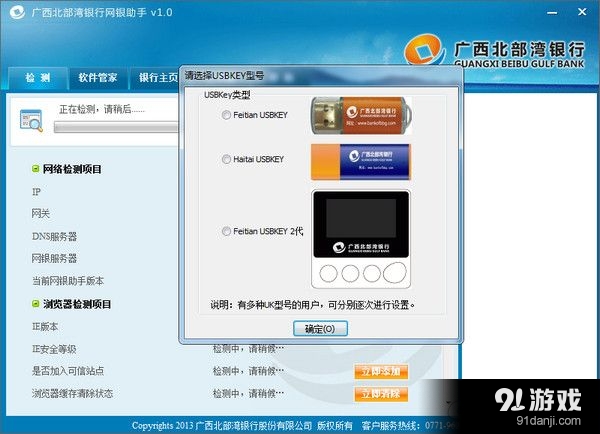This screenshot has width=600, height=434.
Task: Close the 网银助手 window
Action: click(x=582, y=12)
